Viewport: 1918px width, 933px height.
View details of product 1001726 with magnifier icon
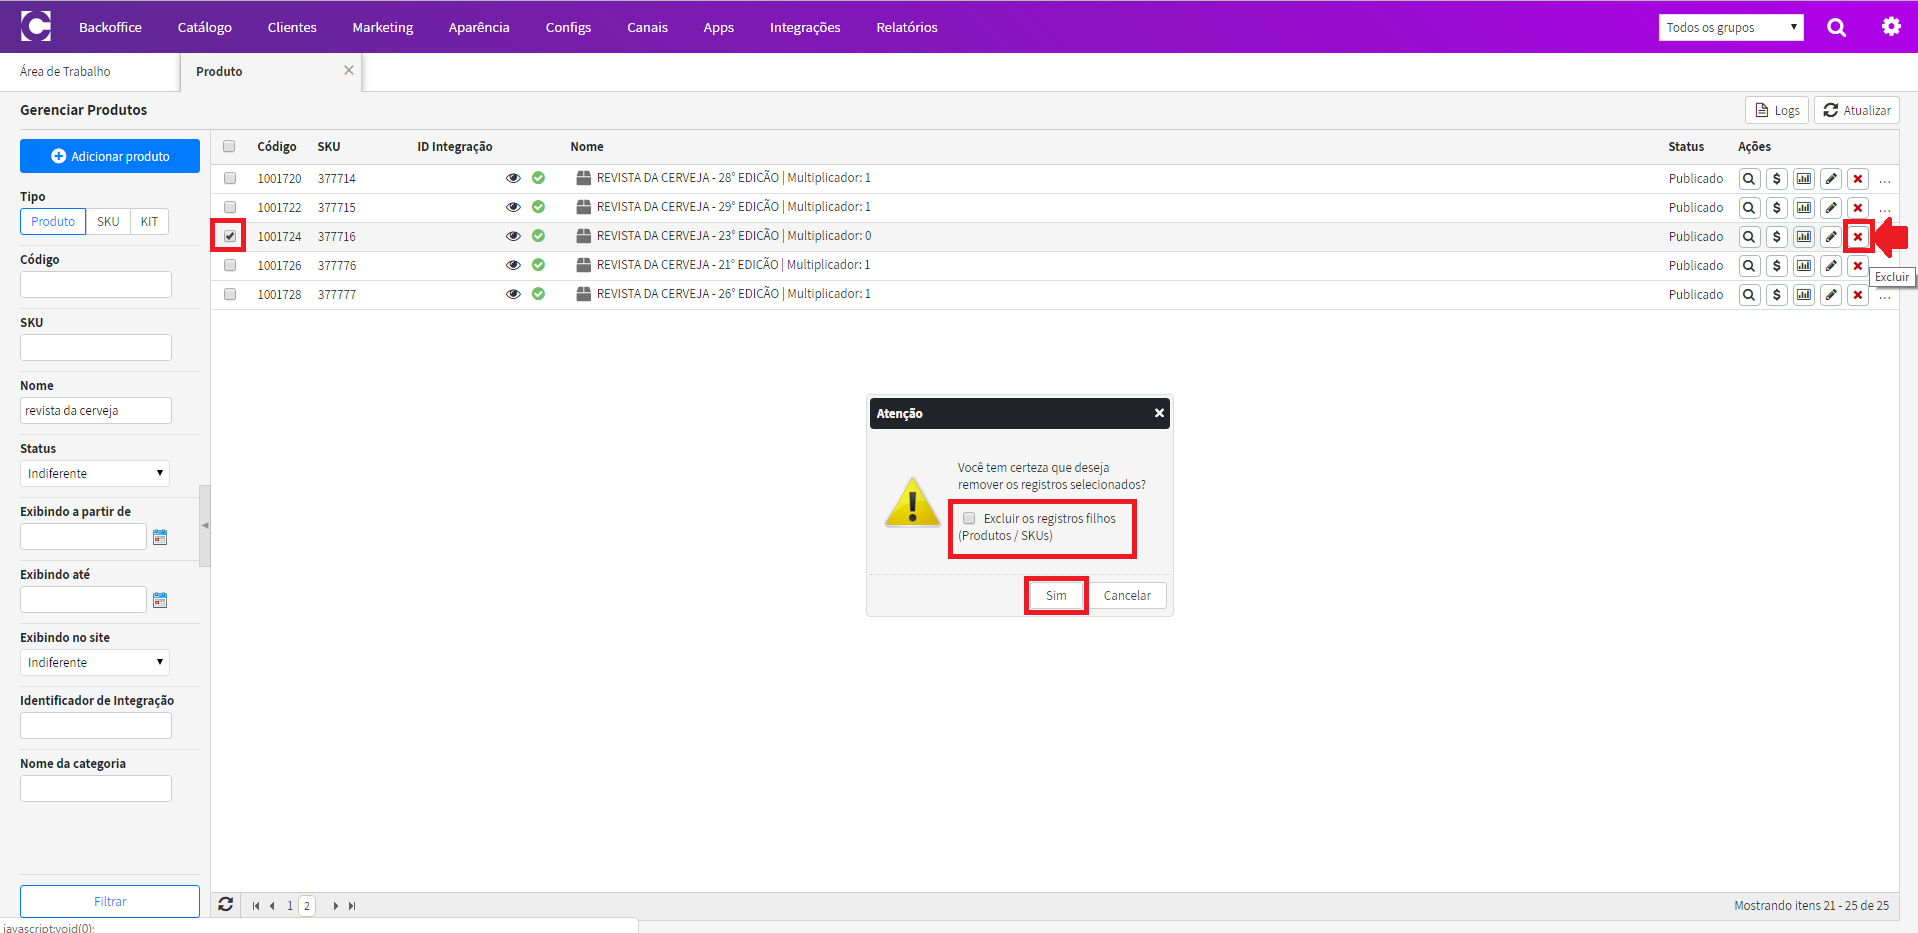click(1749, 266)
